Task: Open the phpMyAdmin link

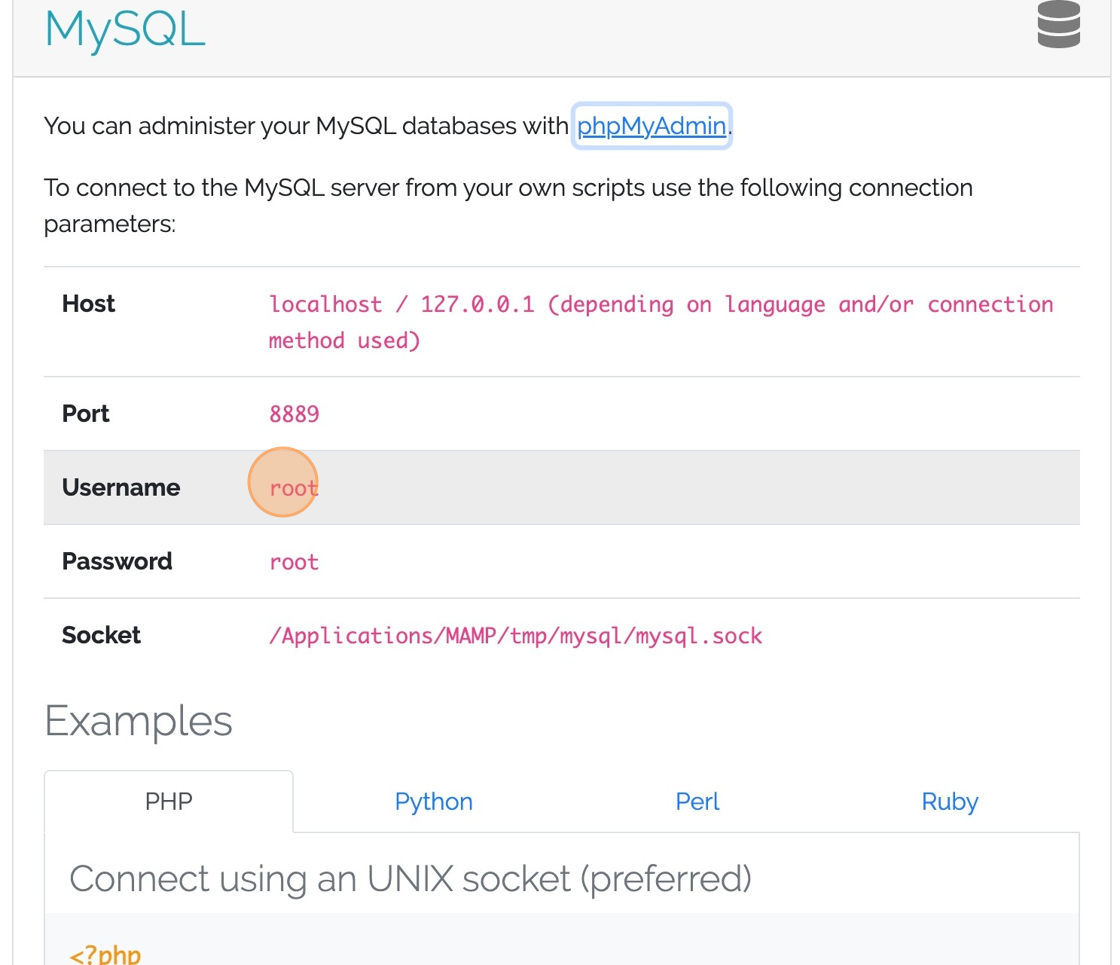Action: (651, 127)
